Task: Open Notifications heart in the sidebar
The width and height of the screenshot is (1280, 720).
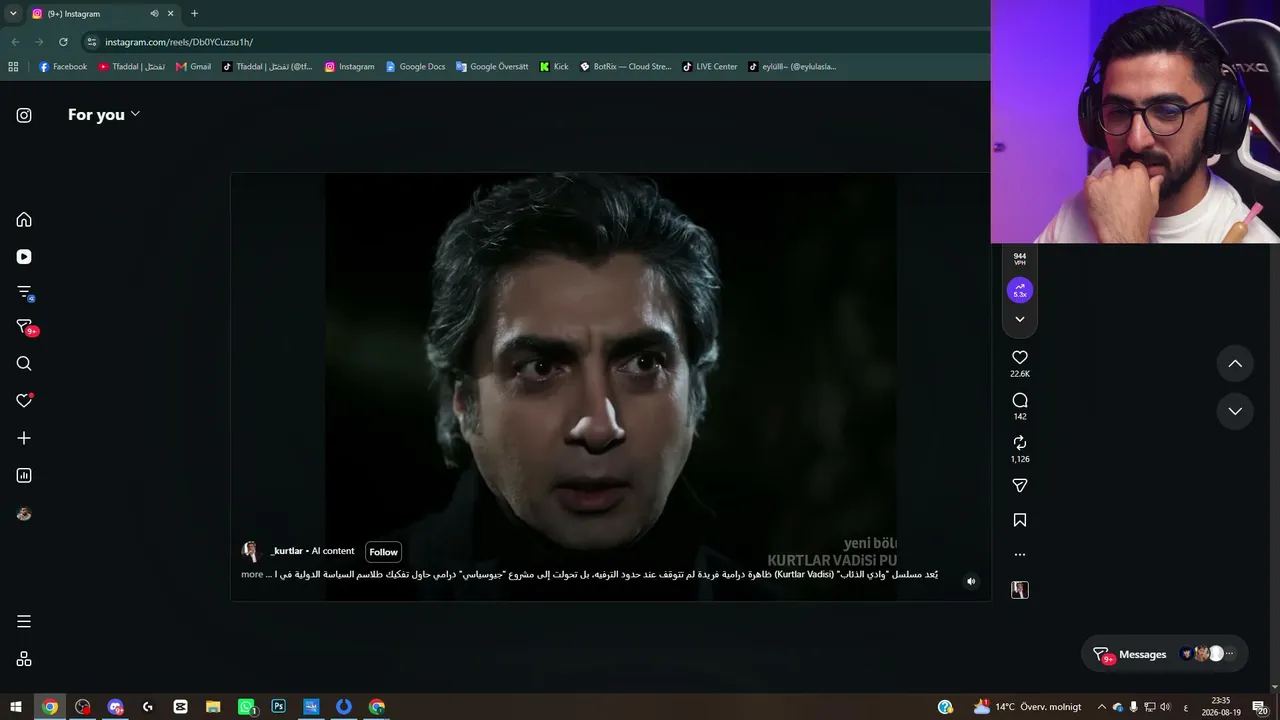Action: 24,401
